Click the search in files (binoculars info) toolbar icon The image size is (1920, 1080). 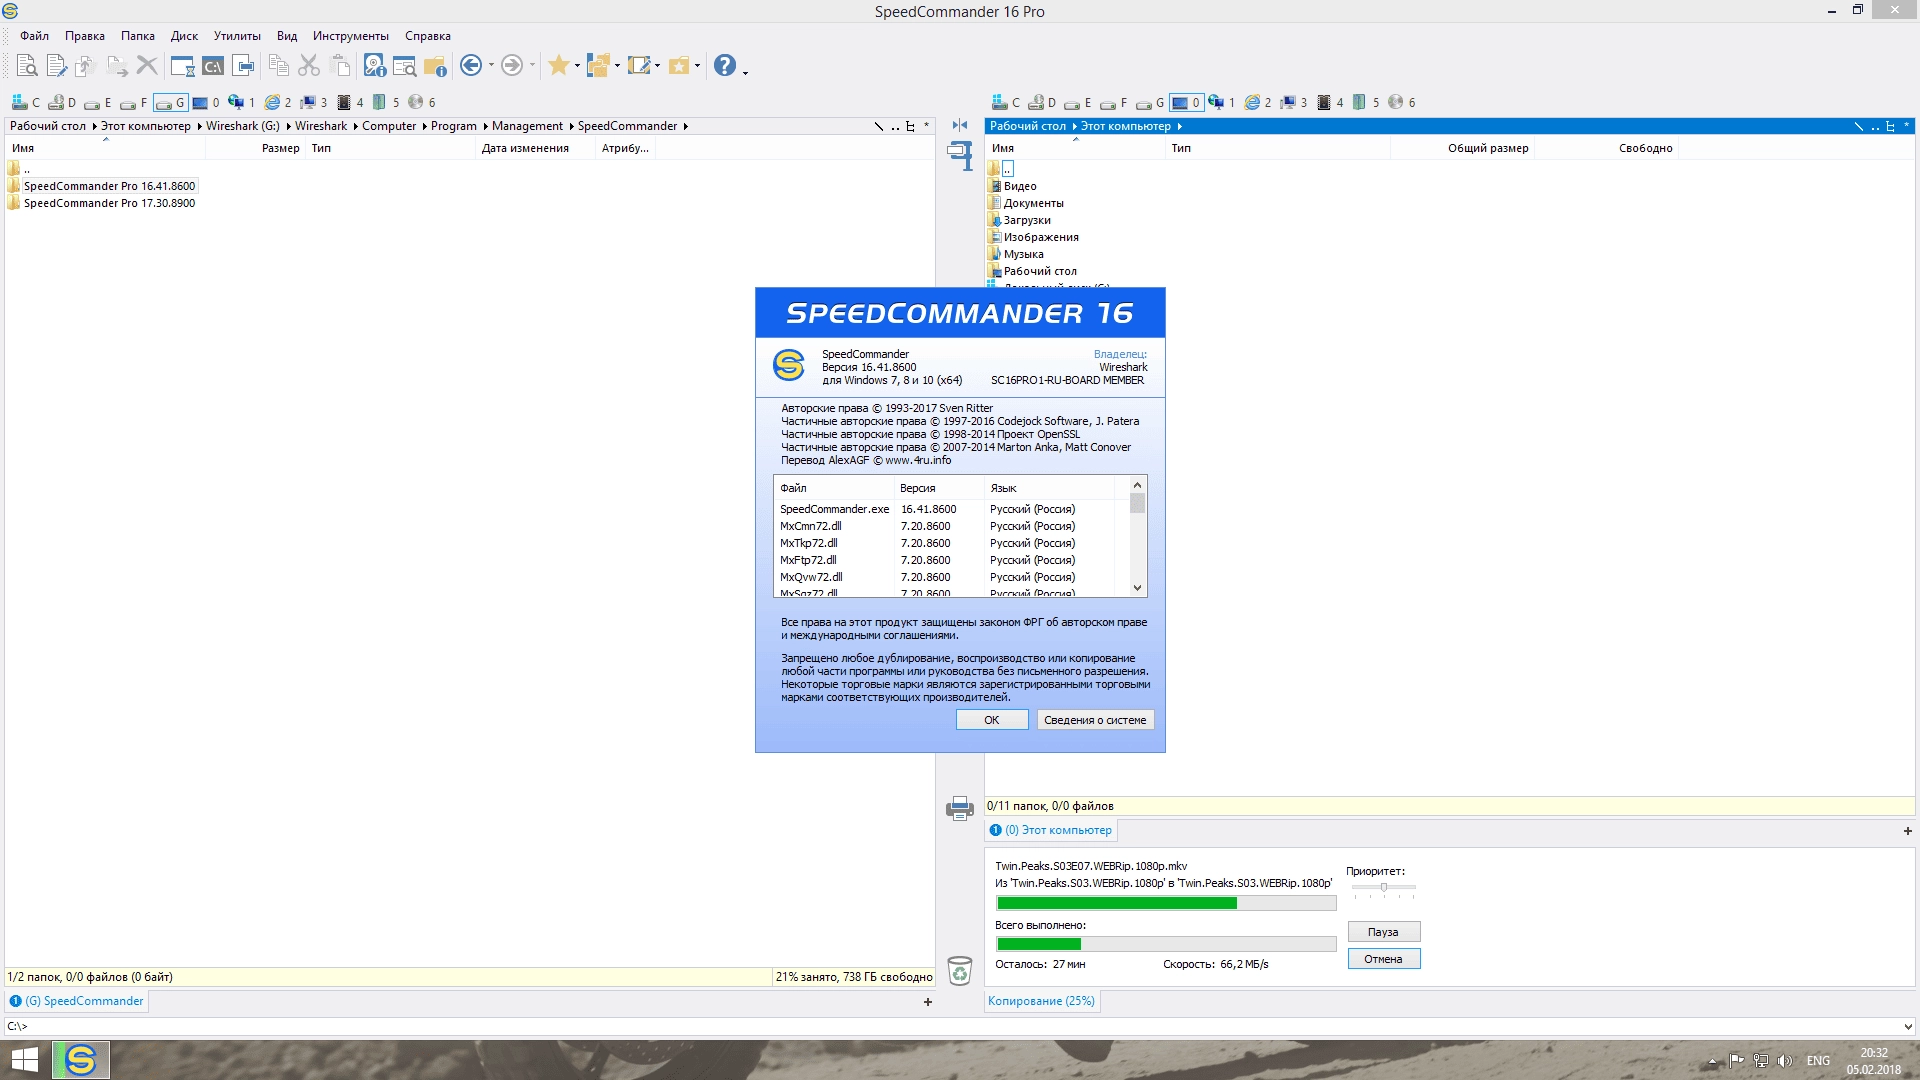tap(375, 66)
